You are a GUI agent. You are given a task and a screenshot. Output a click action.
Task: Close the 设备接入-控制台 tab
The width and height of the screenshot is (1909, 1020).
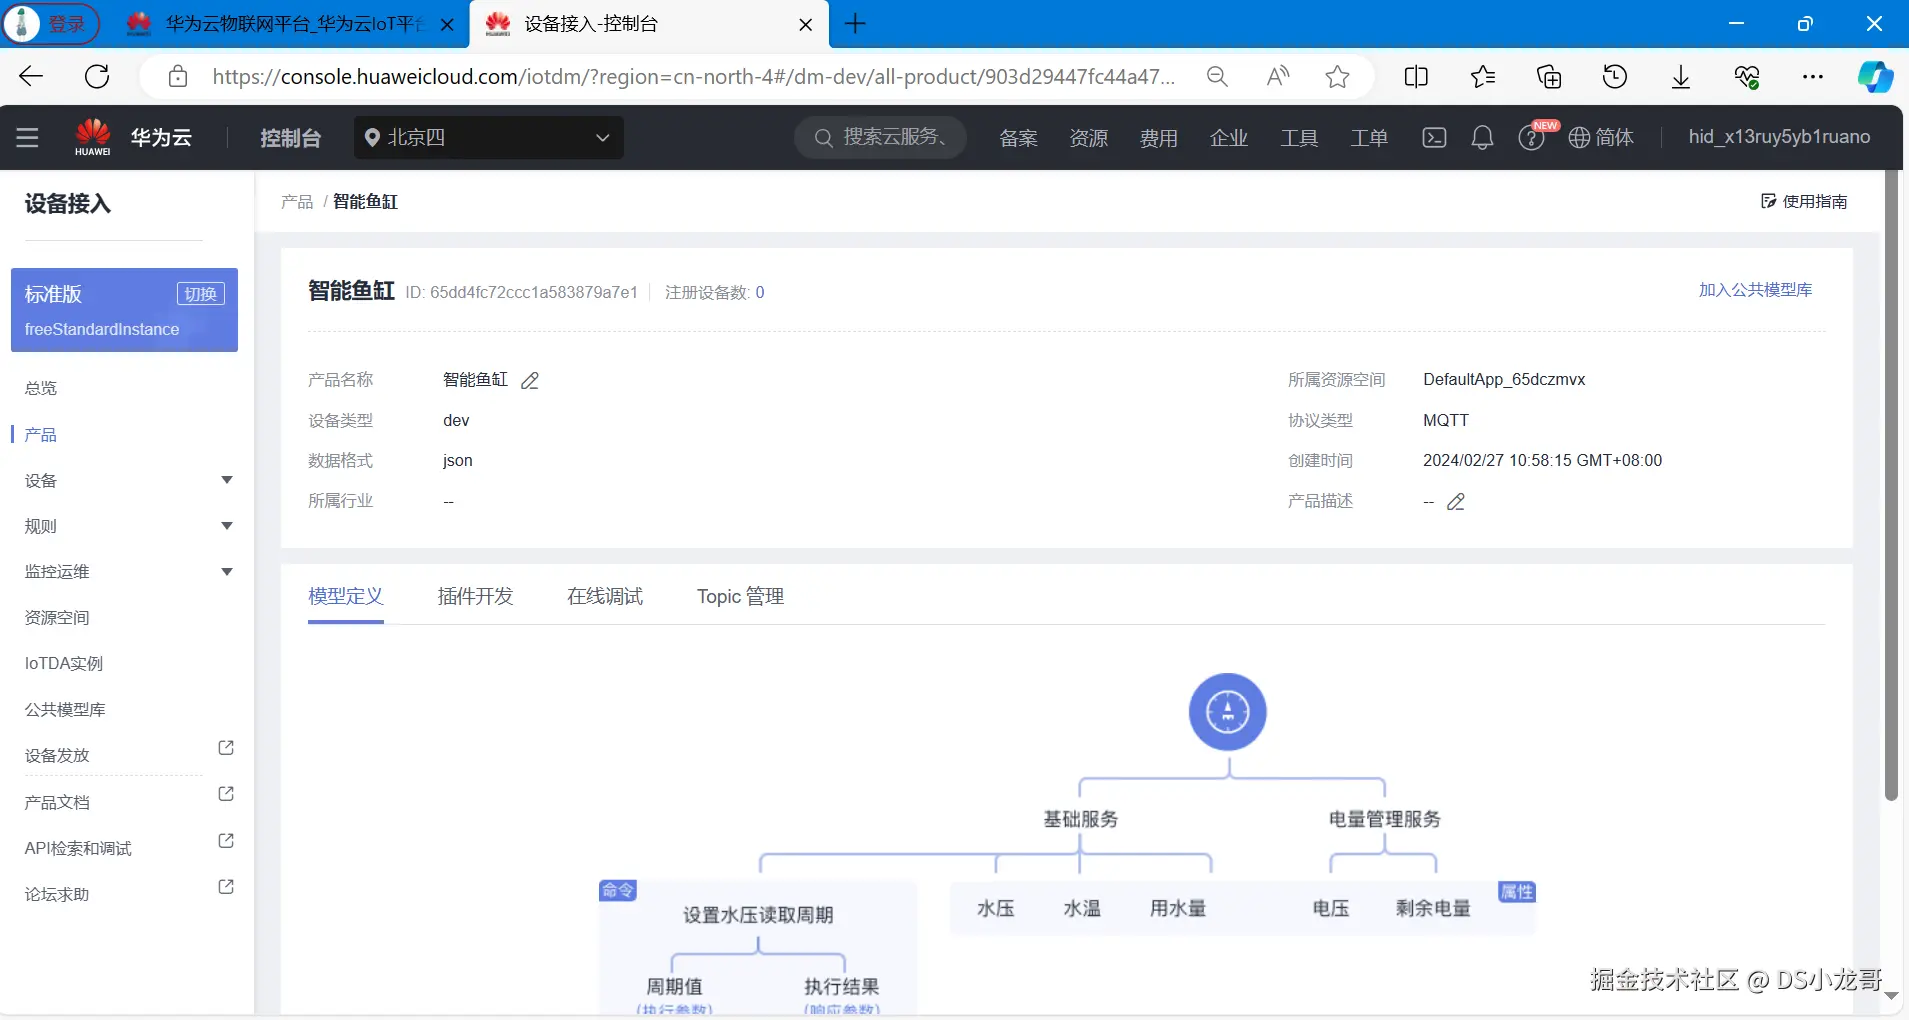(806, 25)
